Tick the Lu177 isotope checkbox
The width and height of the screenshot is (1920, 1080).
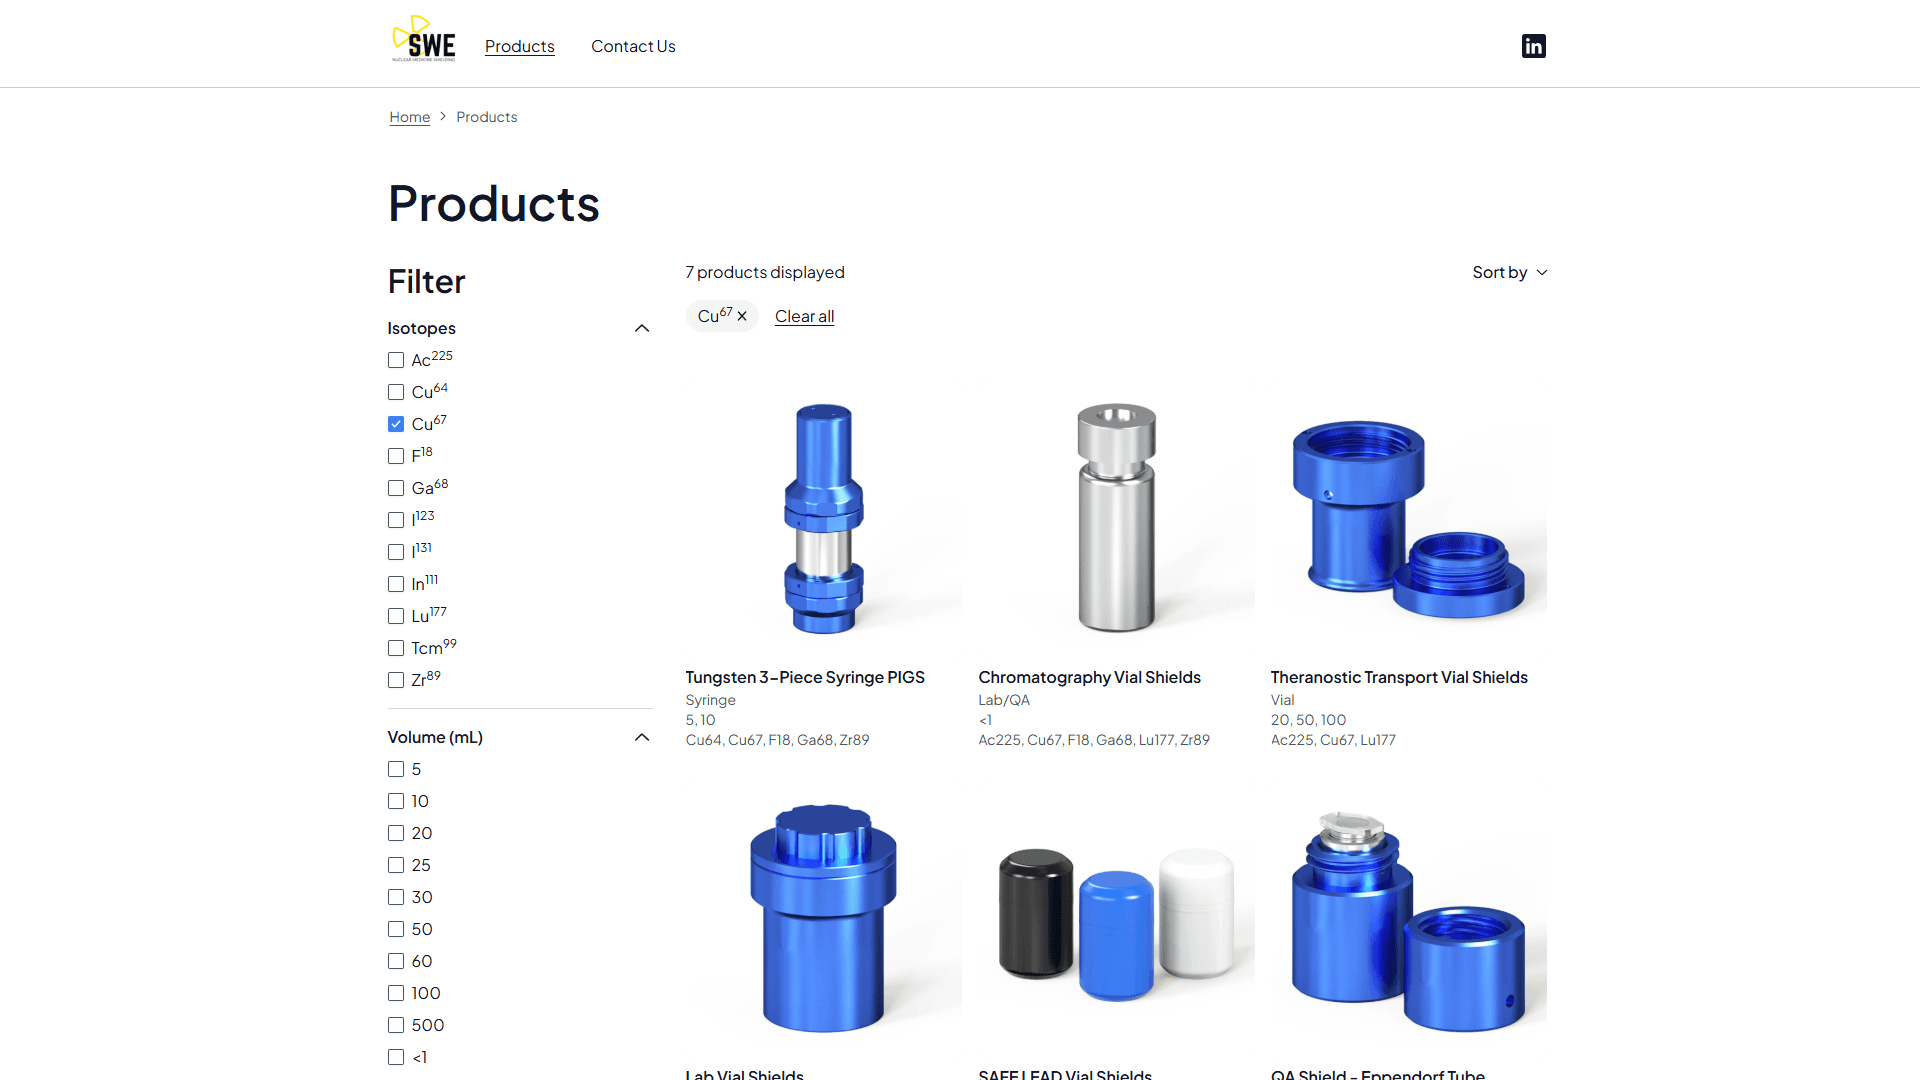396,616
